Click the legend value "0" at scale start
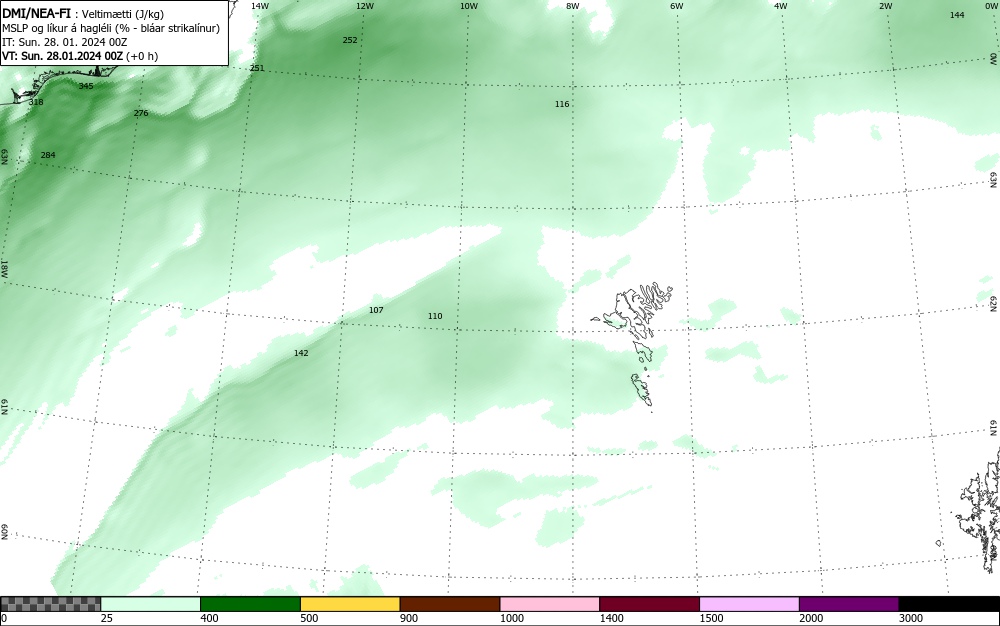This screenshot has height=626, width=1000. point(4,618)
